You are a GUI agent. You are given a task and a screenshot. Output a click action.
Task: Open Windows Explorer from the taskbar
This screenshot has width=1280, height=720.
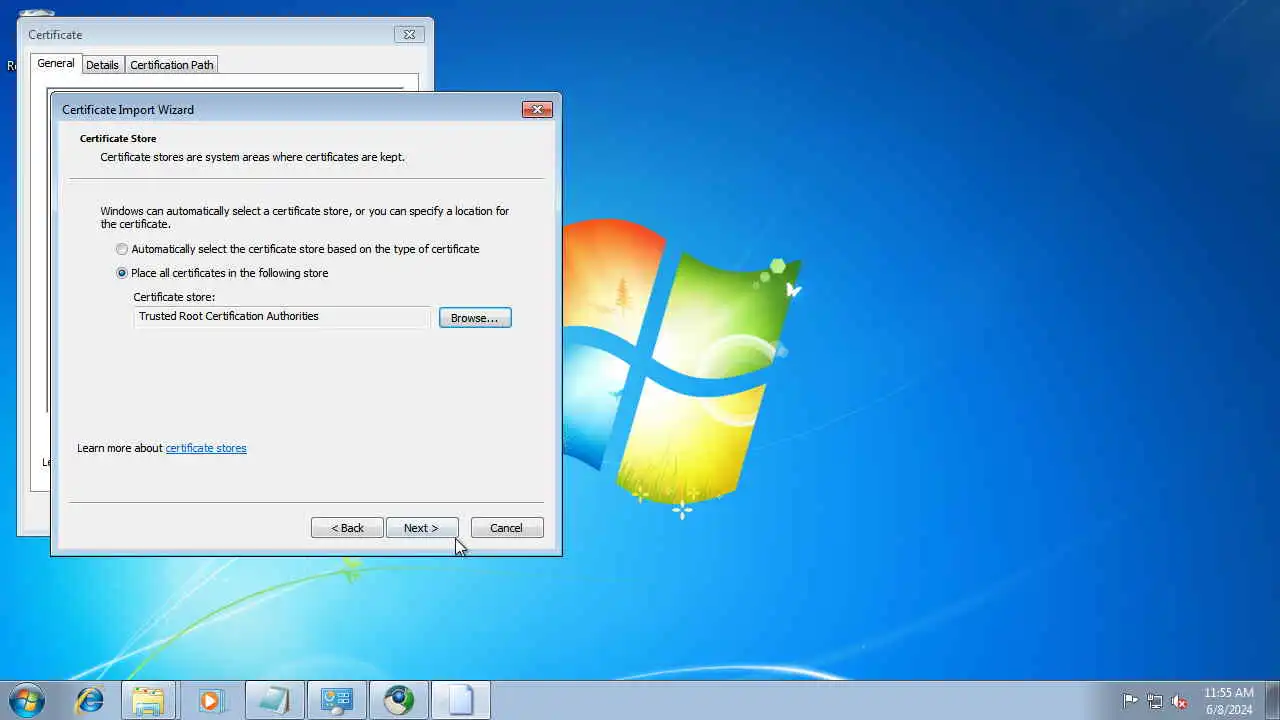(x=149, y=700)
